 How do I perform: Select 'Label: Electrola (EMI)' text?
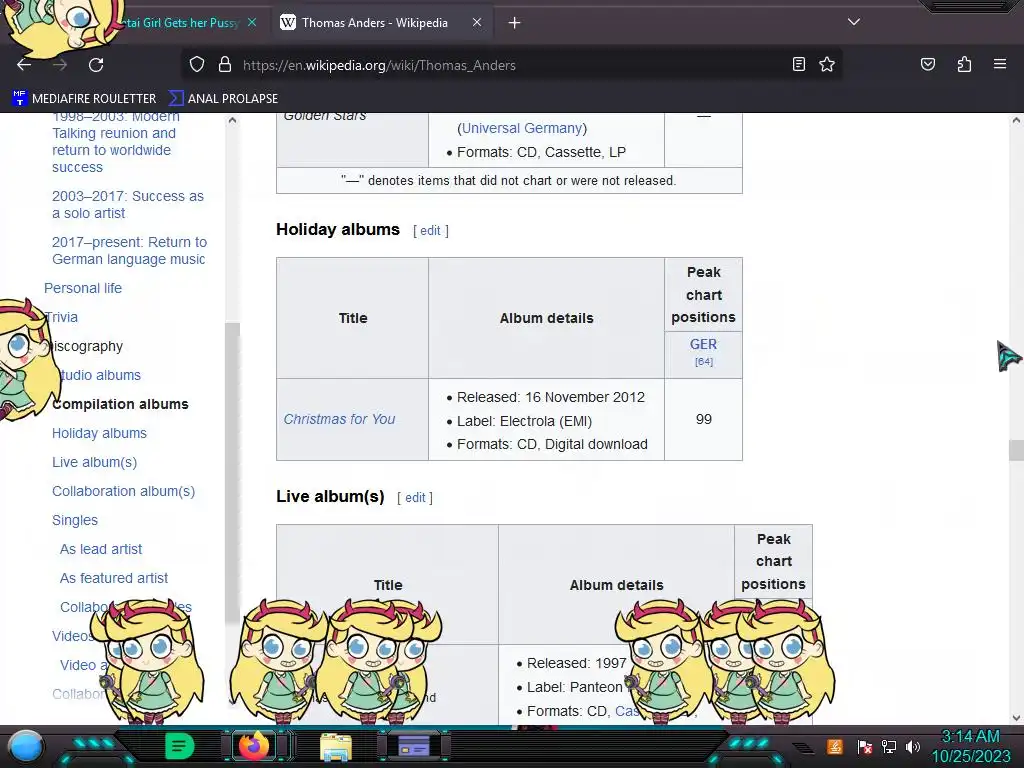click(524, 421)
